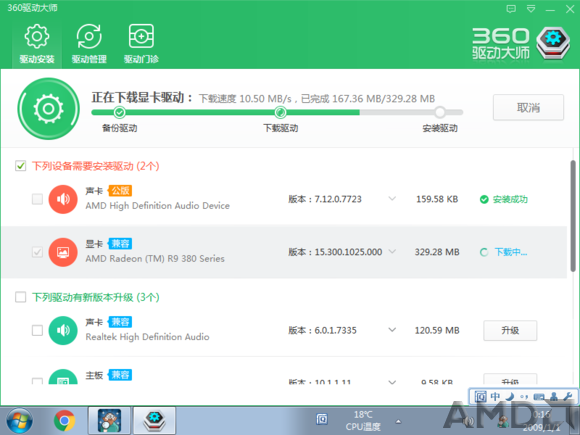Select the Realtek High Definition Audio text
Image resolution: width=580 pixels, height=435 pixels.
coord(147,337)
